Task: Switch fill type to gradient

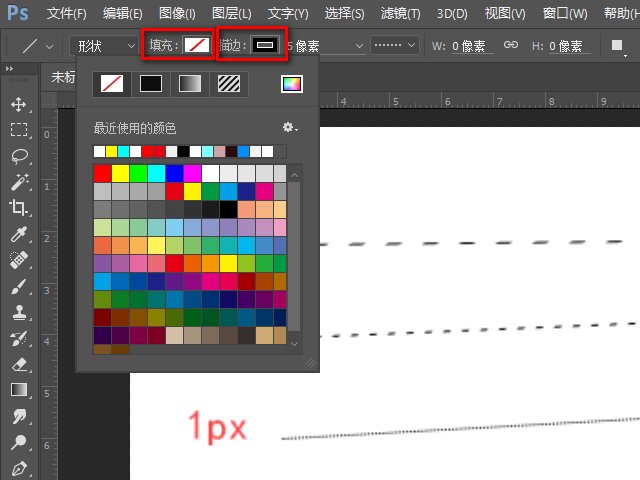Action: pos(189,85)
